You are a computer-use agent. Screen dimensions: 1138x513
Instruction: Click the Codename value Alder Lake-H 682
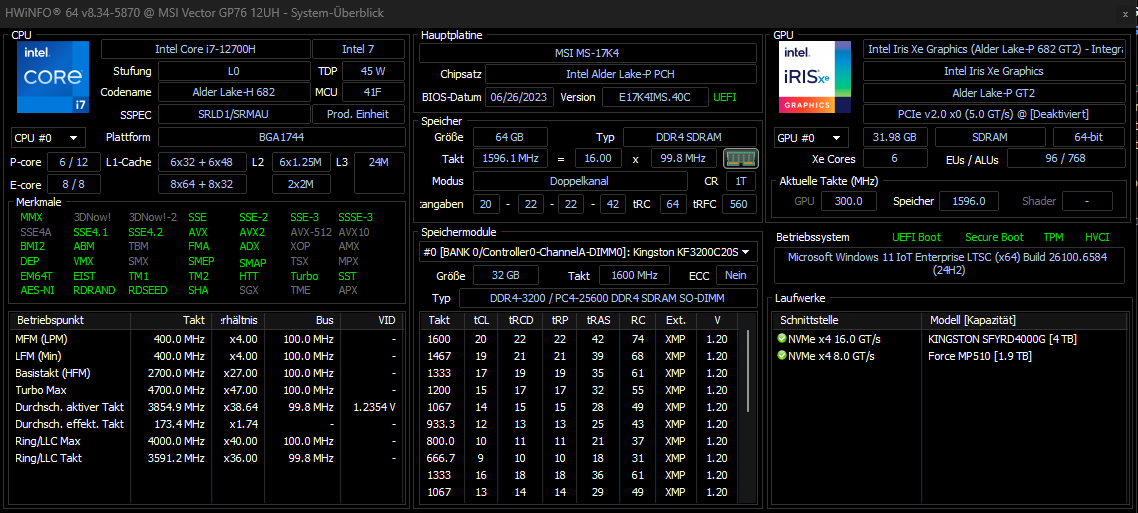coord(234,93)
